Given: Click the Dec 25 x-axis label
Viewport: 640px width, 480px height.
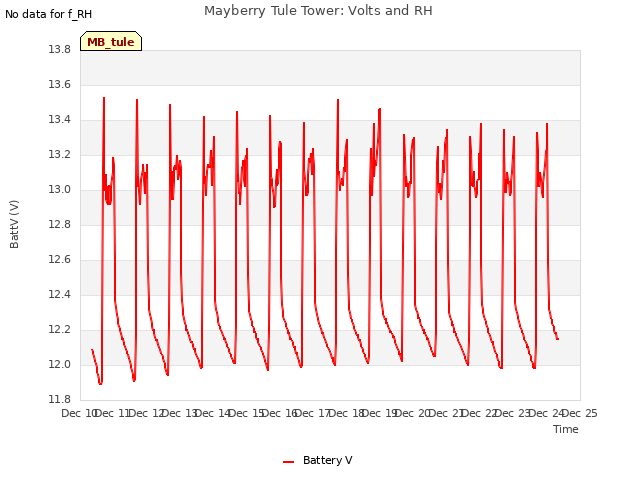Looking at the screenshot, I should [580, 413].
